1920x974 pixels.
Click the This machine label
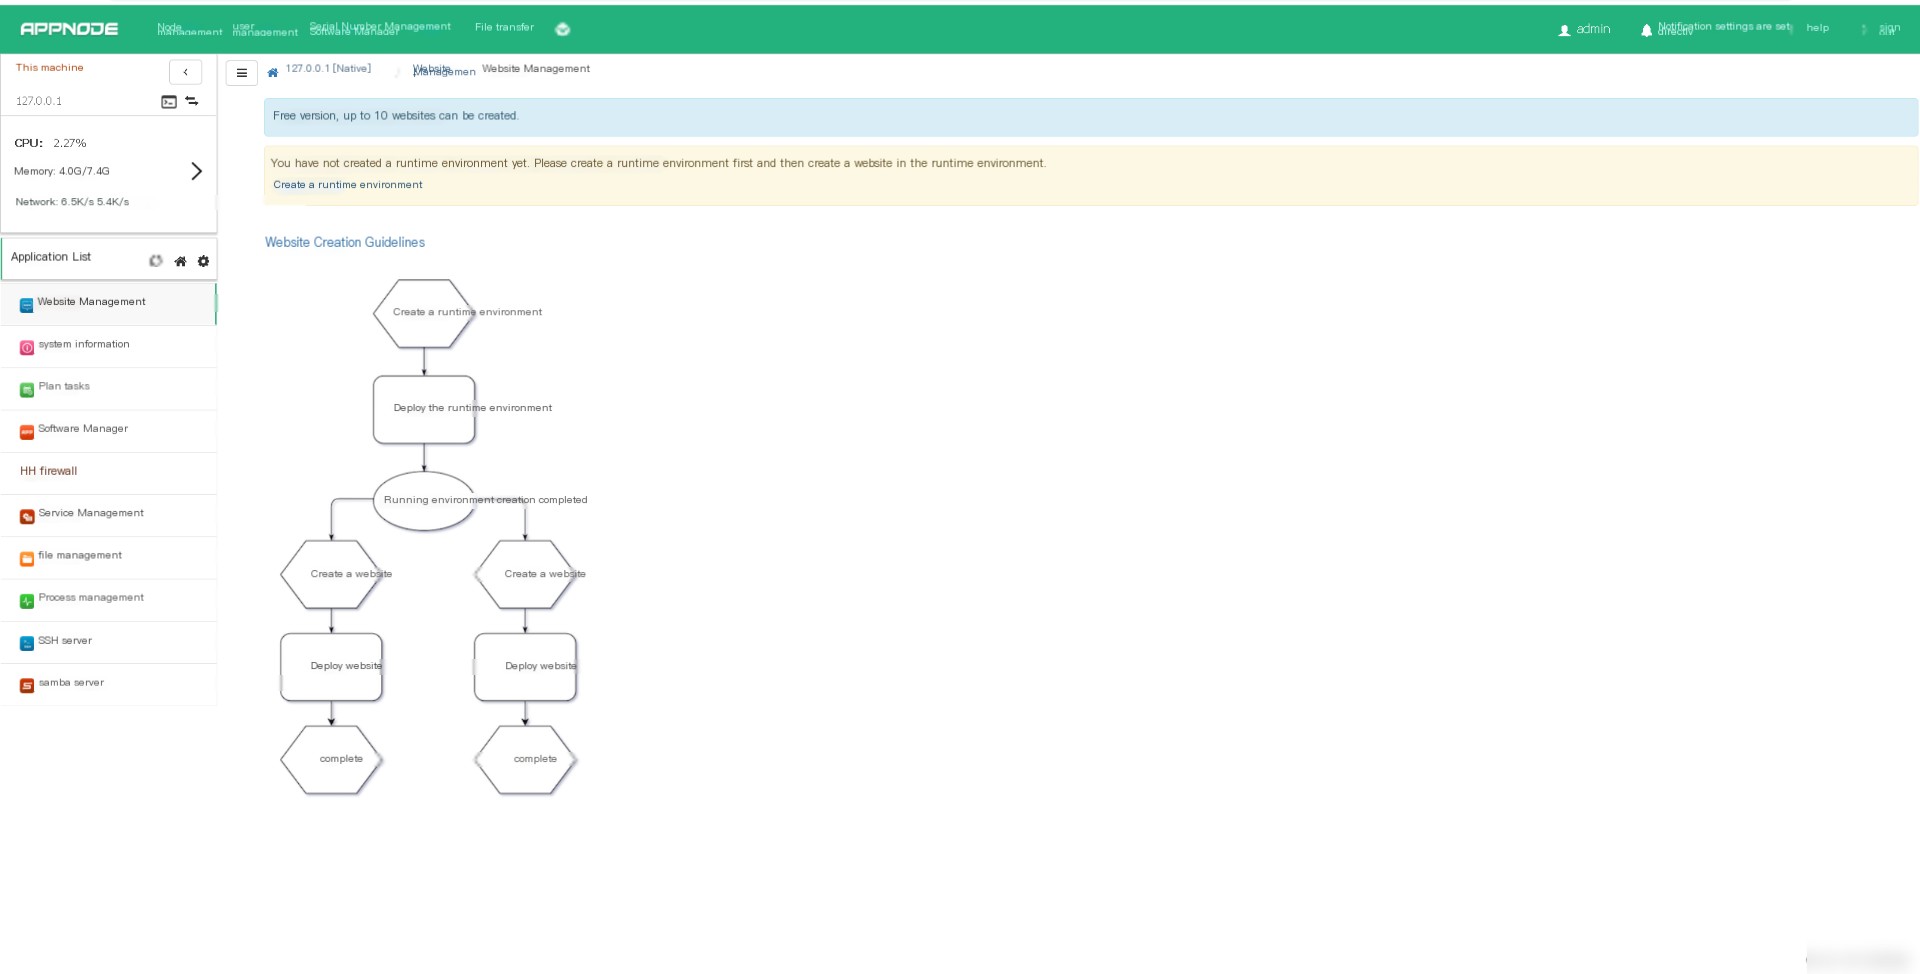pyautogui.click(x=49, y=68)
